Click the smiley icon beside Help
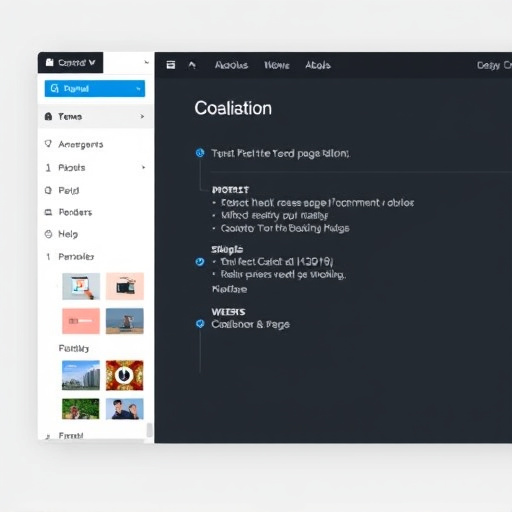The image size is (512, 512). (x=48, y=234)
